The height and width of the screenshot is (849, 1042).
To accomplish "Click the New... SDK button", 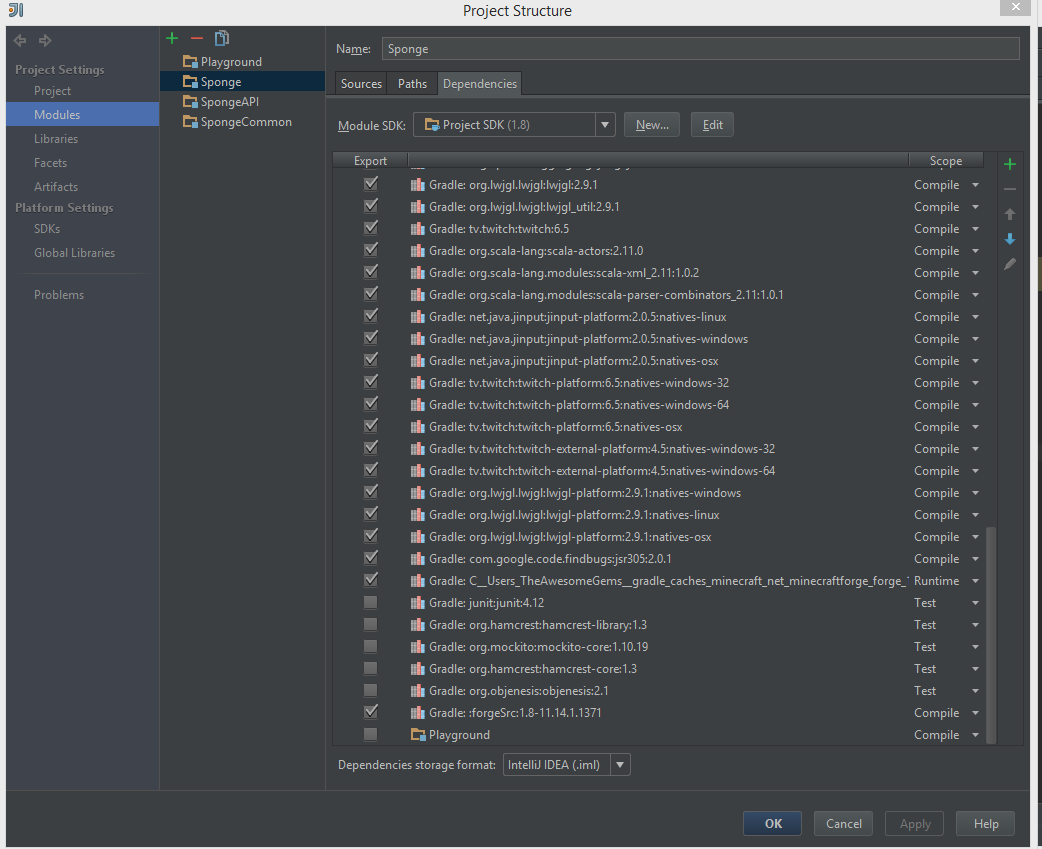I will tap(652, 125).
